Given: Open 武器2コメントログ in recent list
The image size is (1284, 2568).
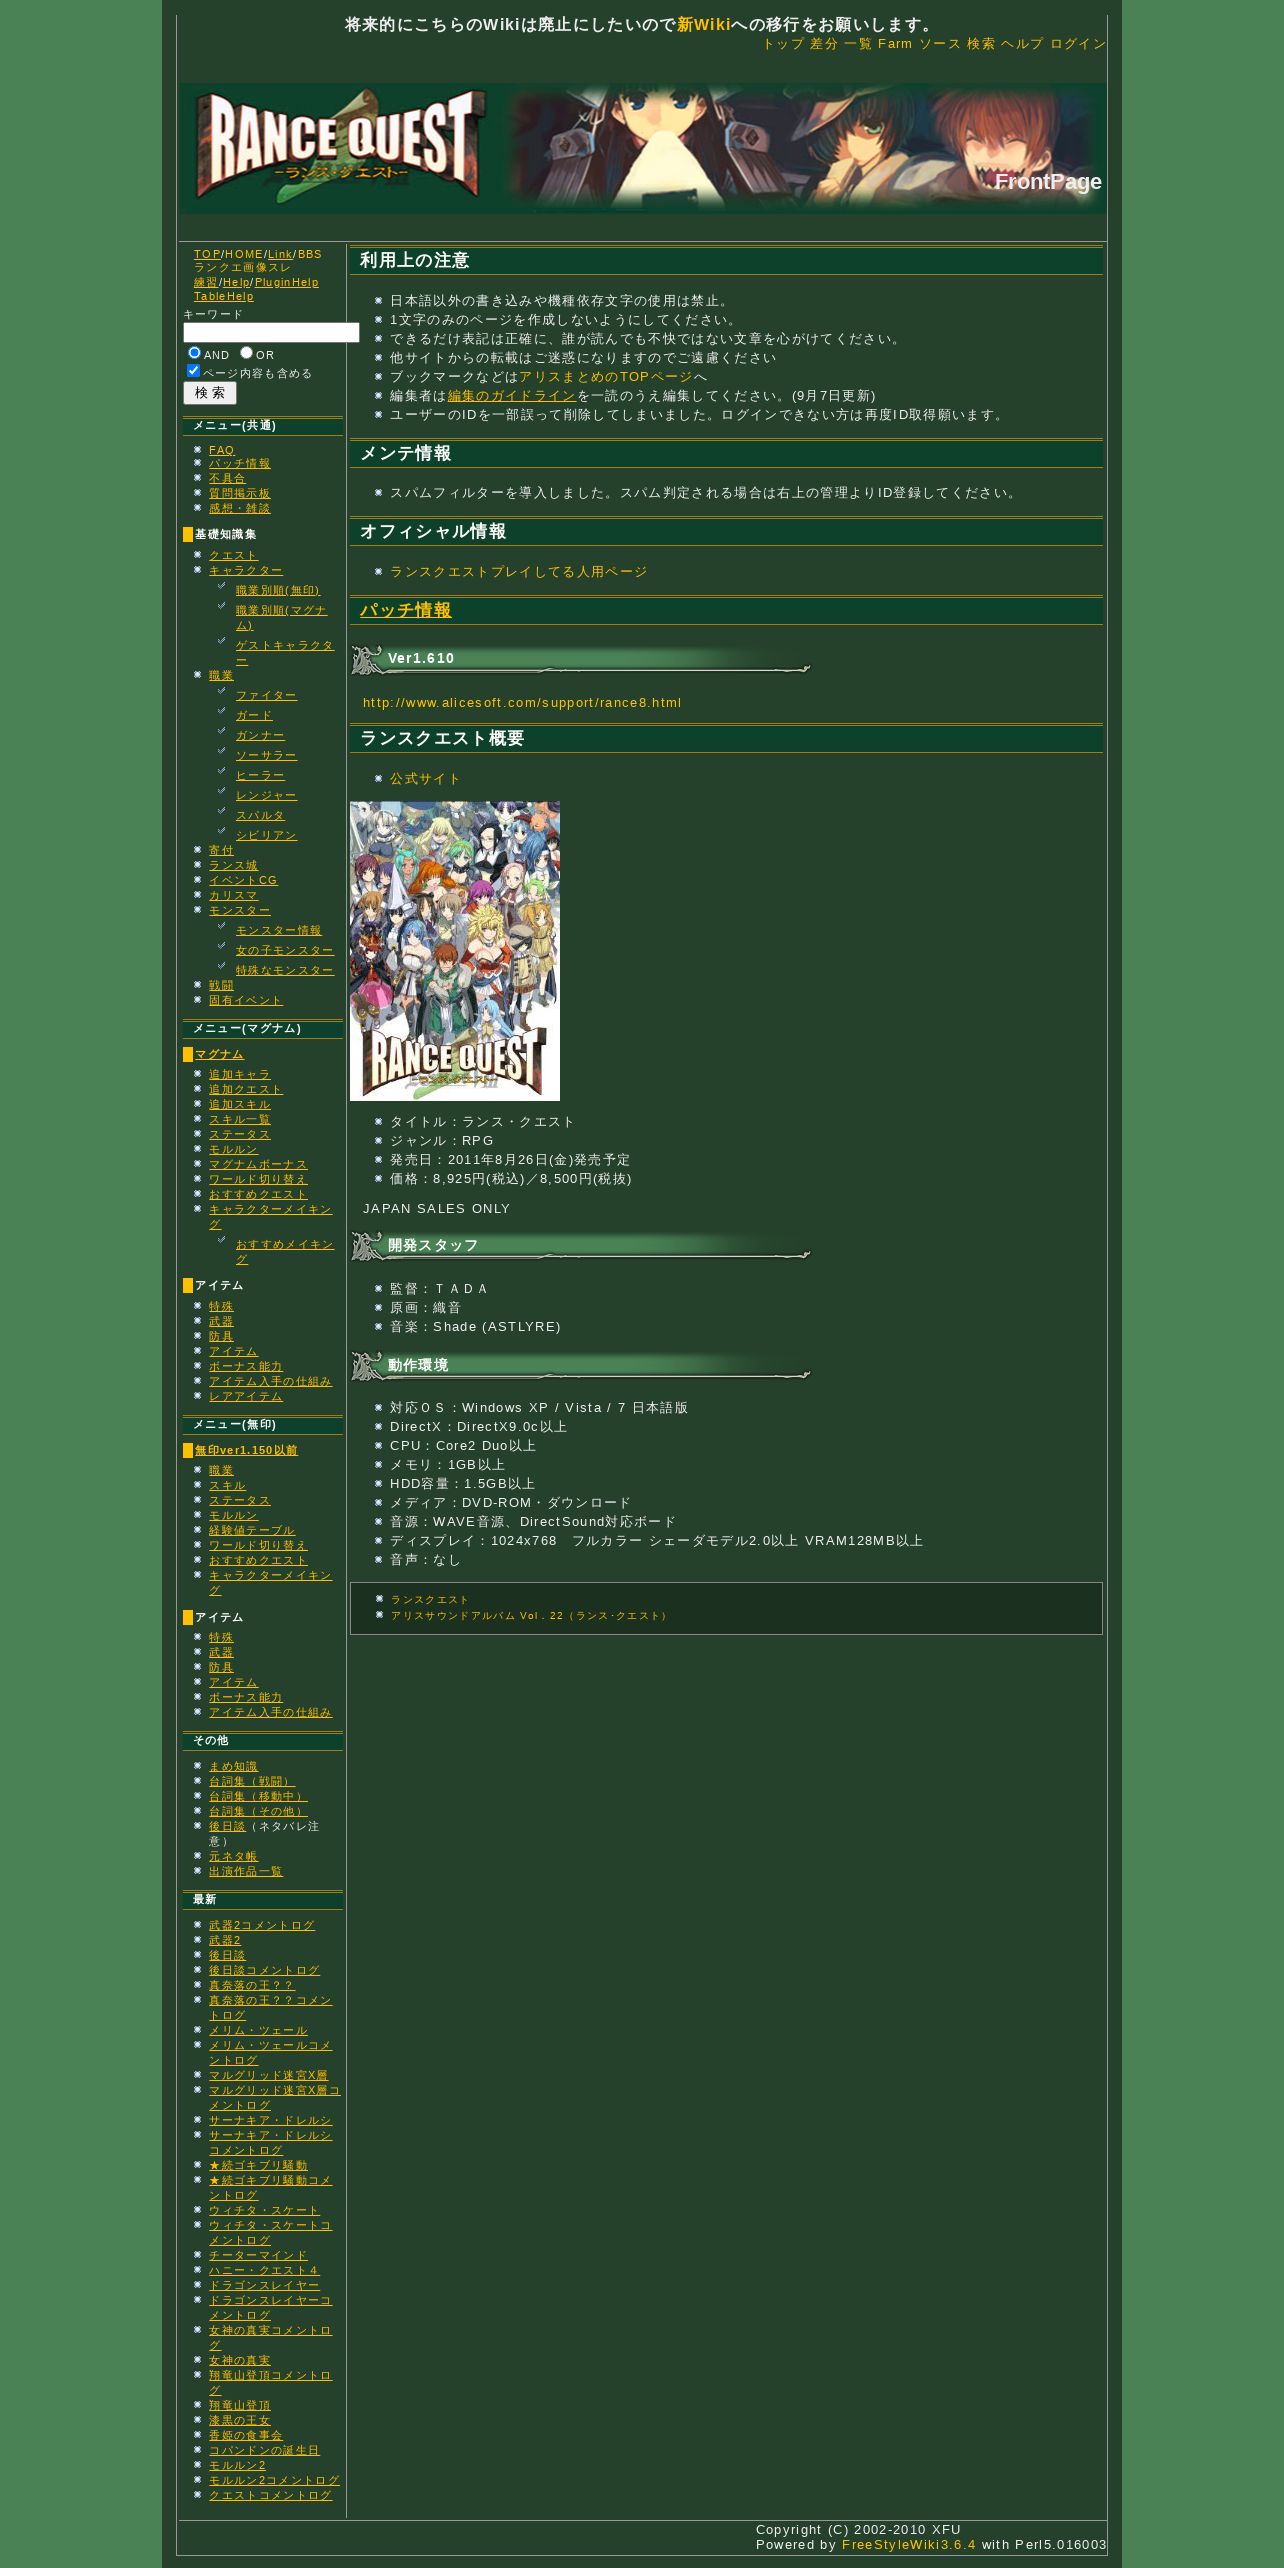Looking at the screenshot, I should [x=262, y=1926].
